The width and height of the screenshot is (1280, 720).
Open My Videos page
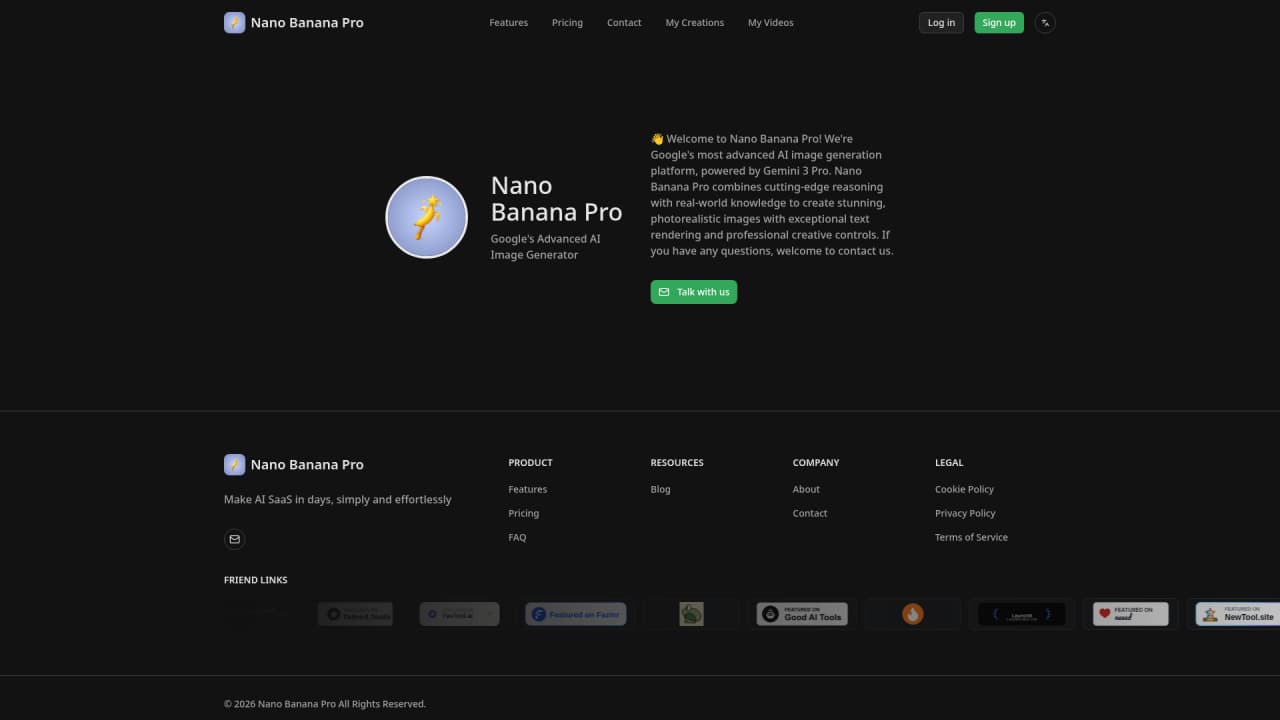[x=771, y=22]
